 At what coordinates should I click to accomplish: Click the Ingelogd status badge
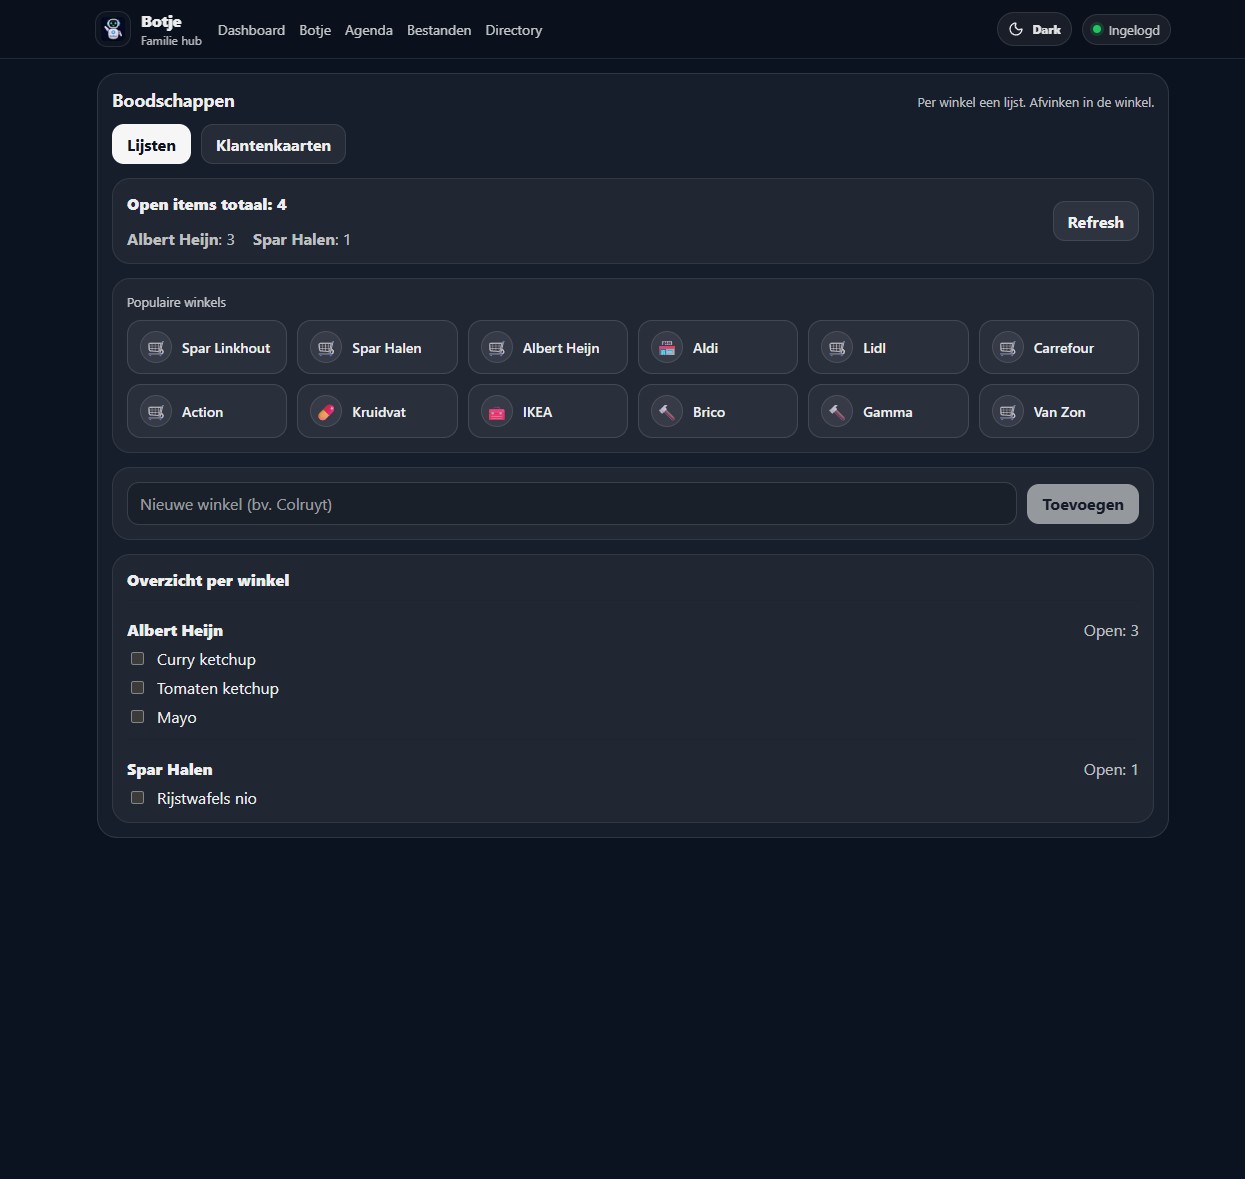click(1126, 30)
